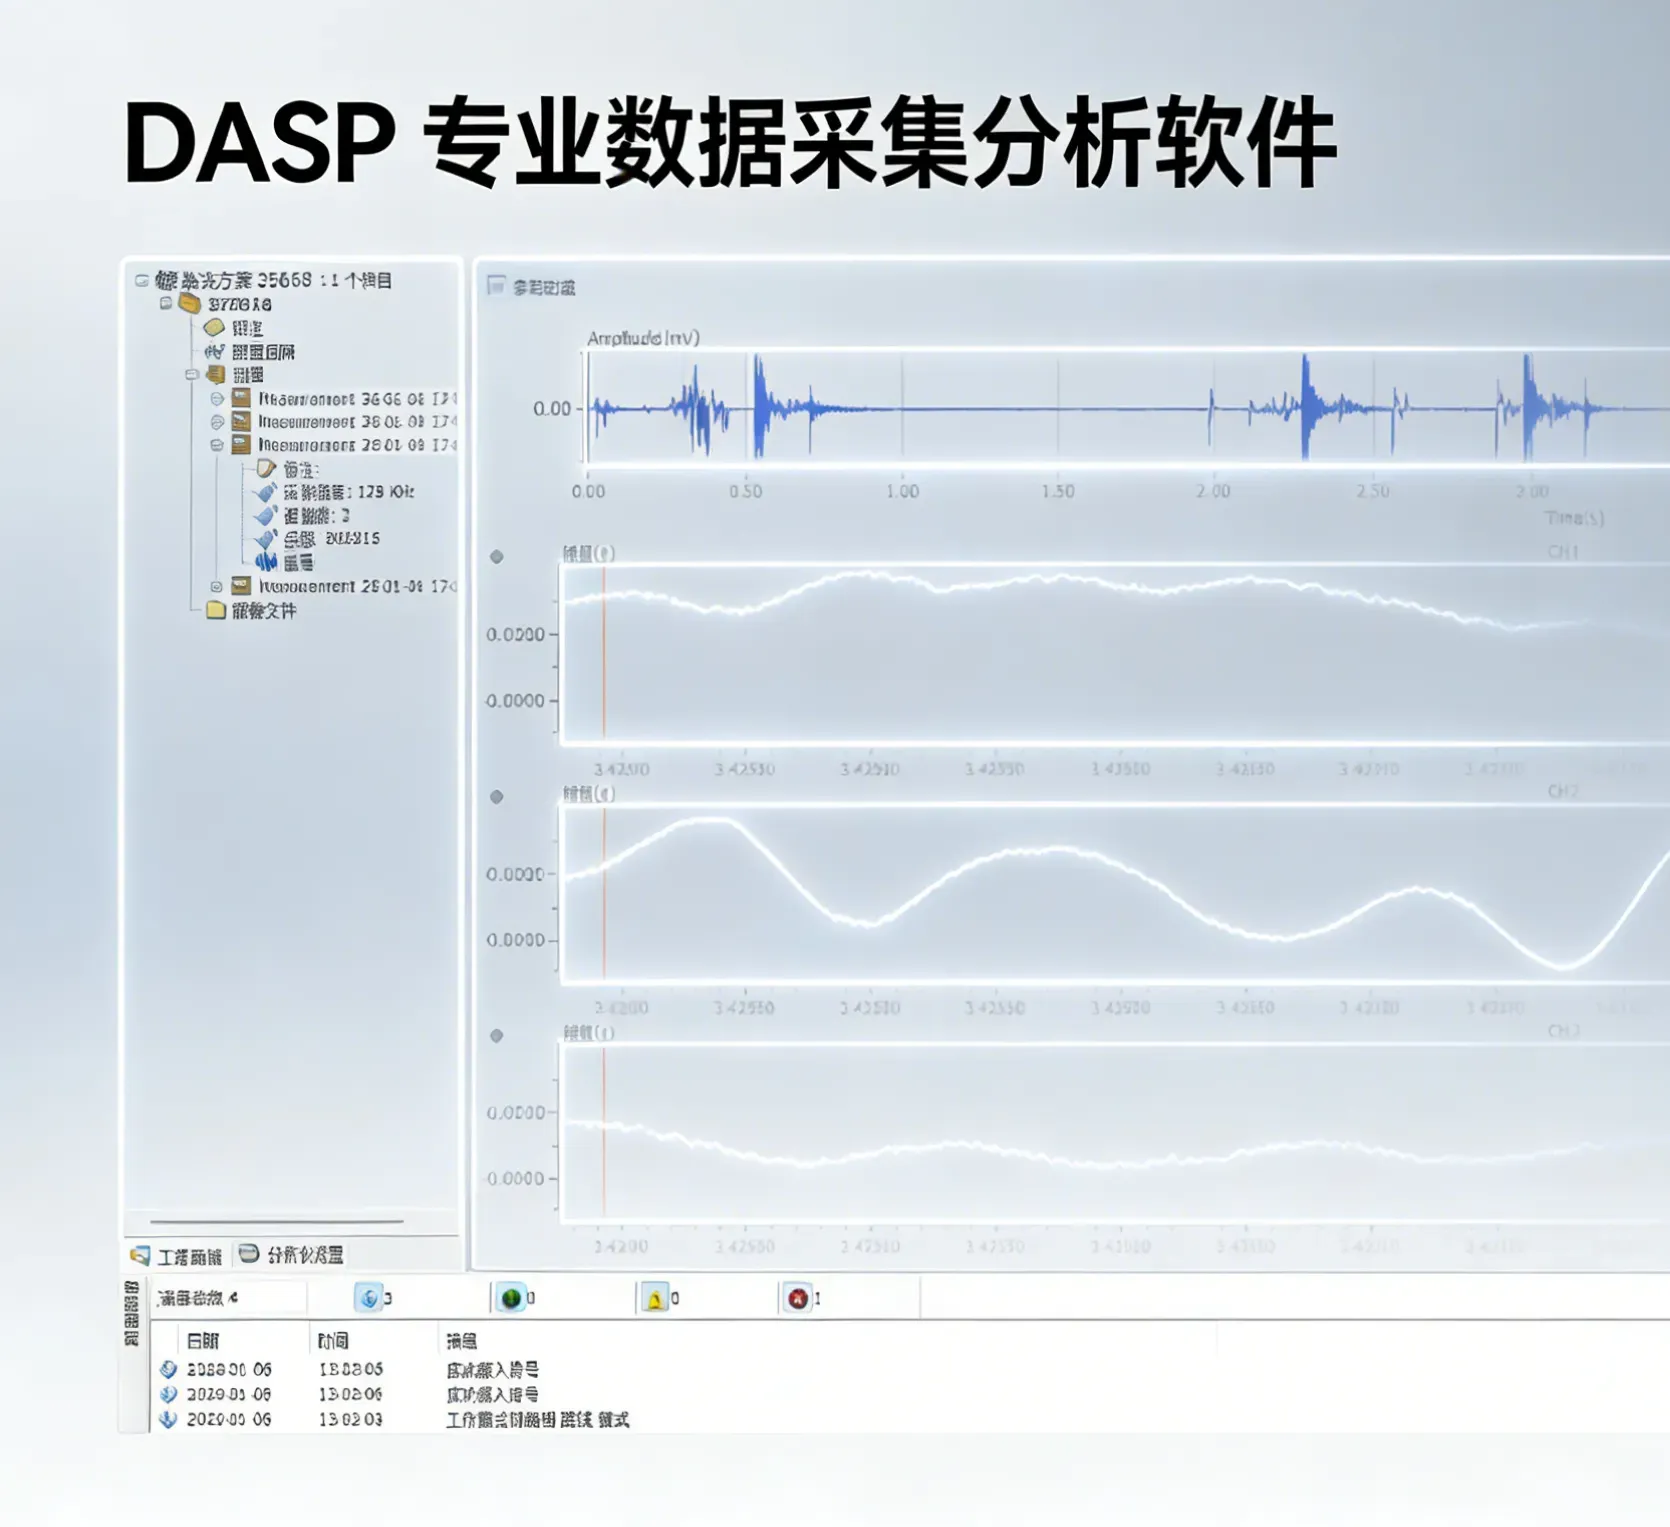This screenshot has height=1527, width=1670.
Task: Toggle the round marker beside the CH1 chart
Action: (497, 557)
